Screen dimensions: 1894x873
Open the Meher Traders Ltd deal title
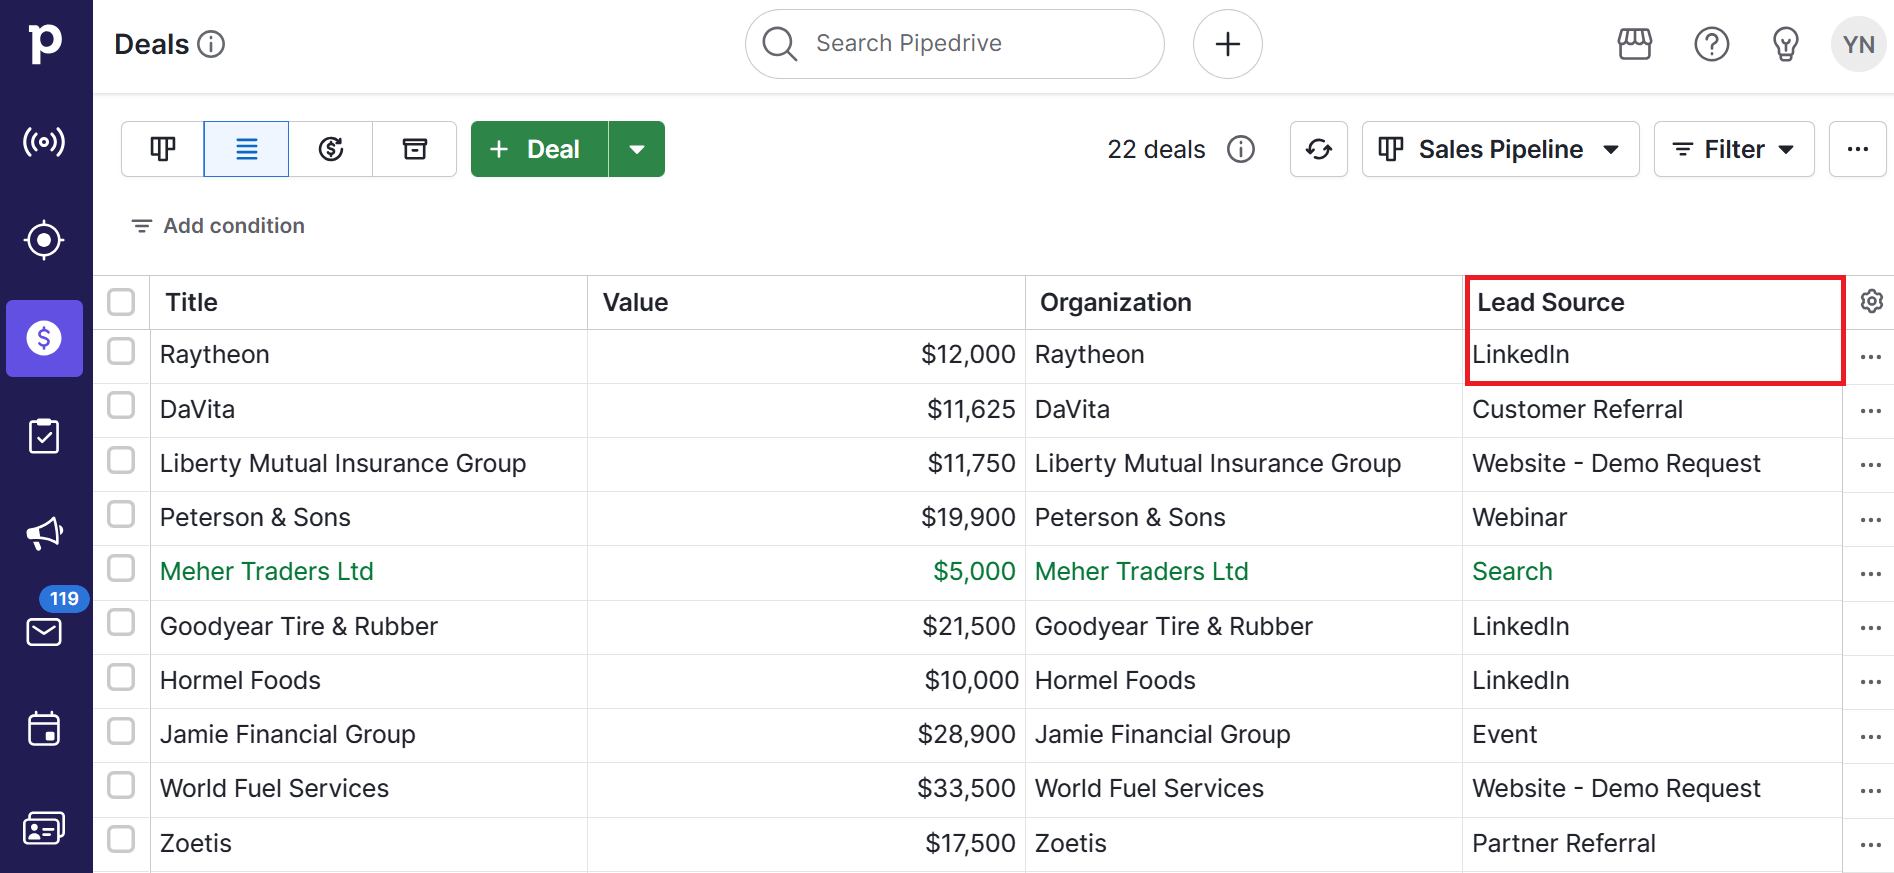click(x=267, y=571)
